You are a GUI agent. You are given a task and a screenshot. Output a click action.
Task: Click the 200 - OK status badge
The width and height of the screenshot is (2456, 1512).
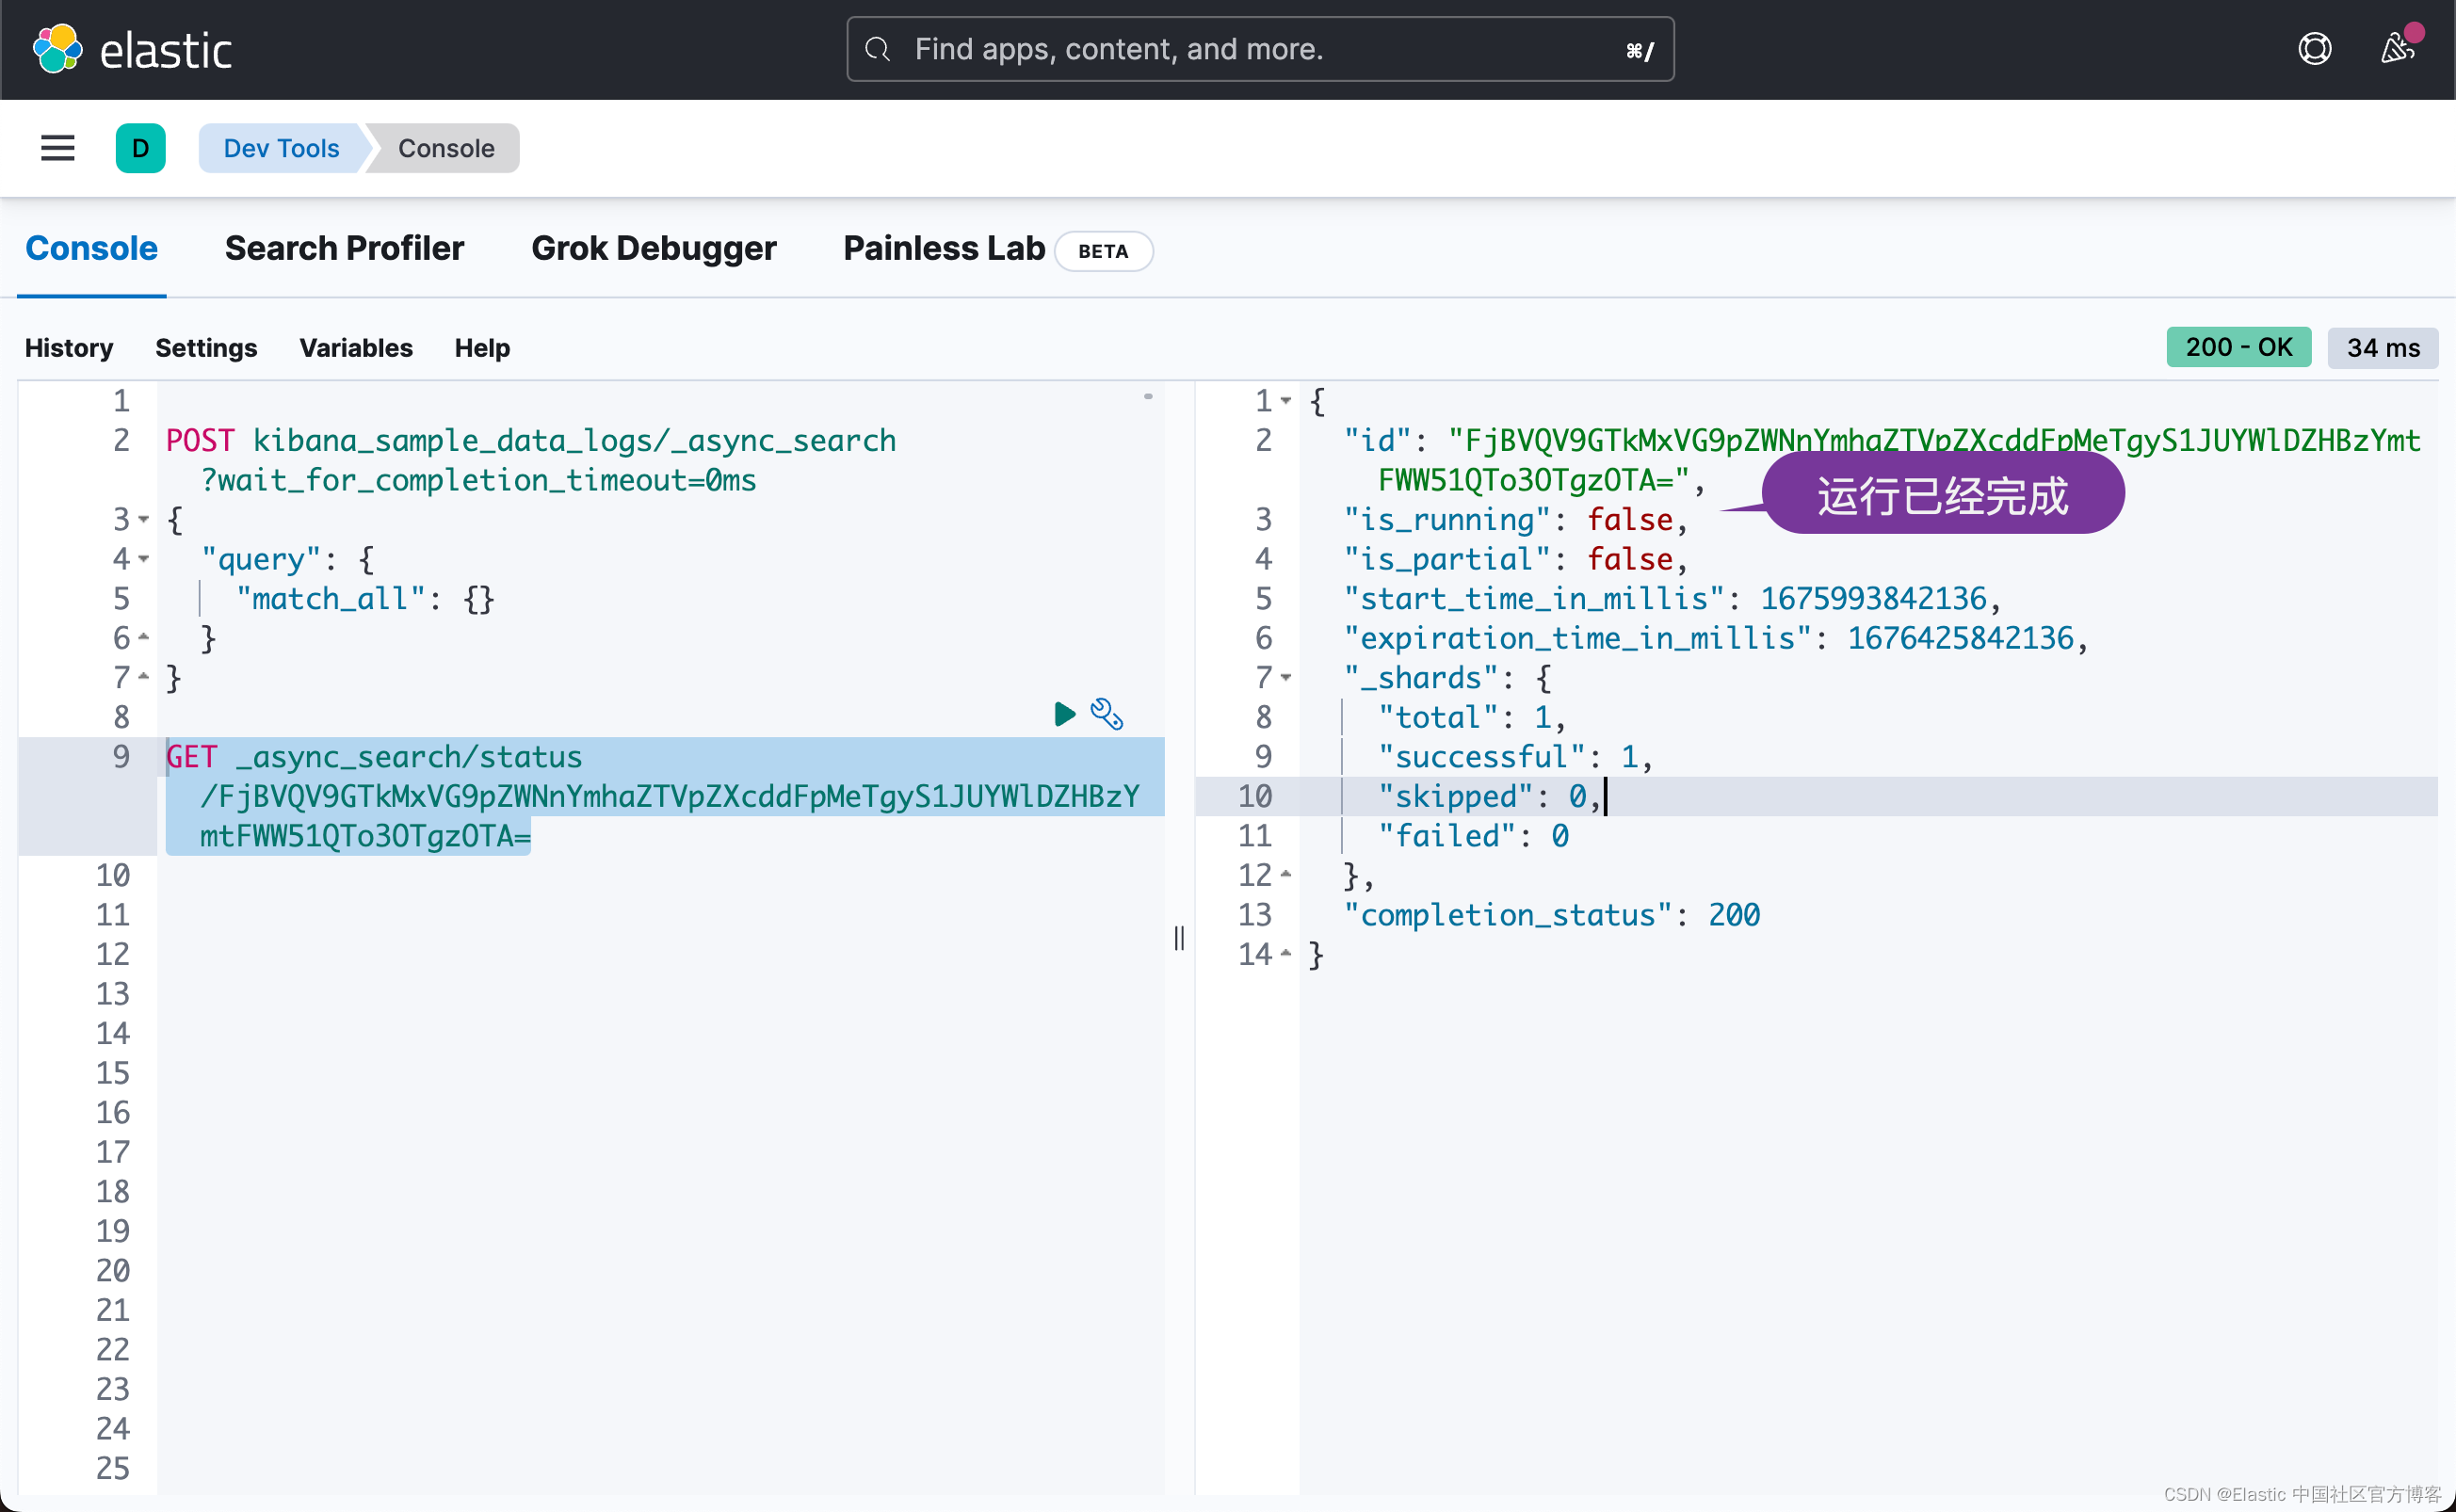coord(2237,347)
